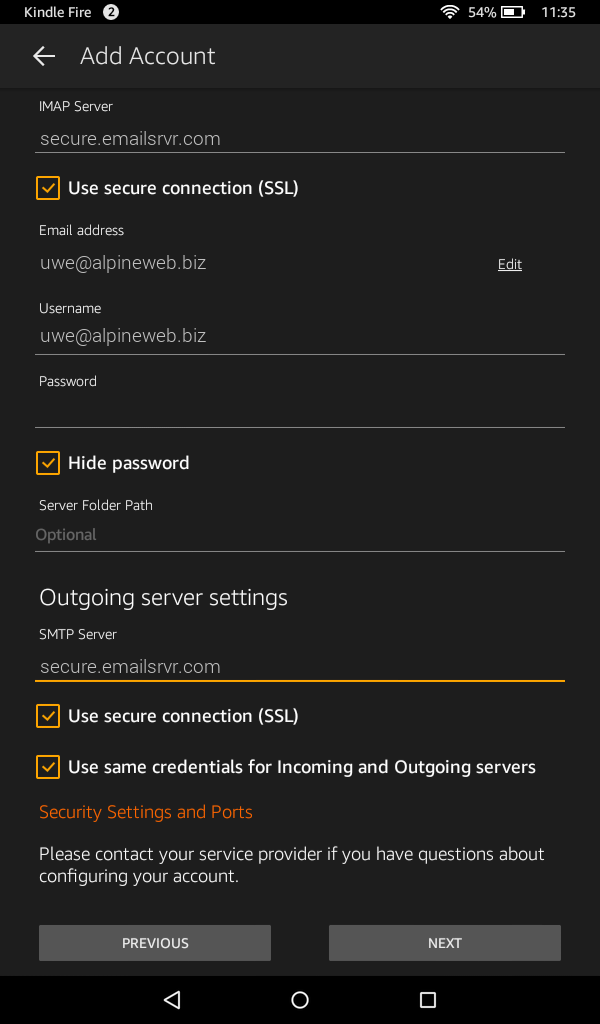Viewport: 600px width, 1024px height.
Task: Tap the back arrow beside Add Account
Action: coord(44,56)
